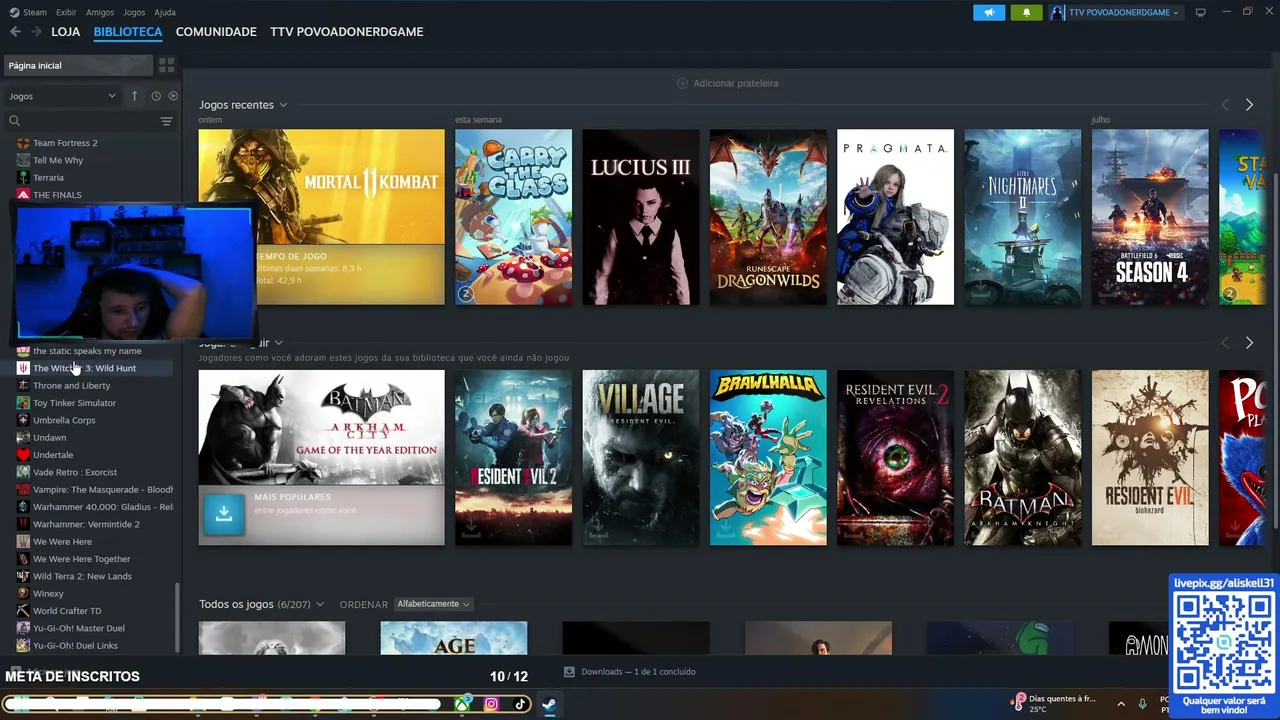This screenshot has height=720, width=1280.
Task: Open the Amigos menu
Action: click(100, 12)
